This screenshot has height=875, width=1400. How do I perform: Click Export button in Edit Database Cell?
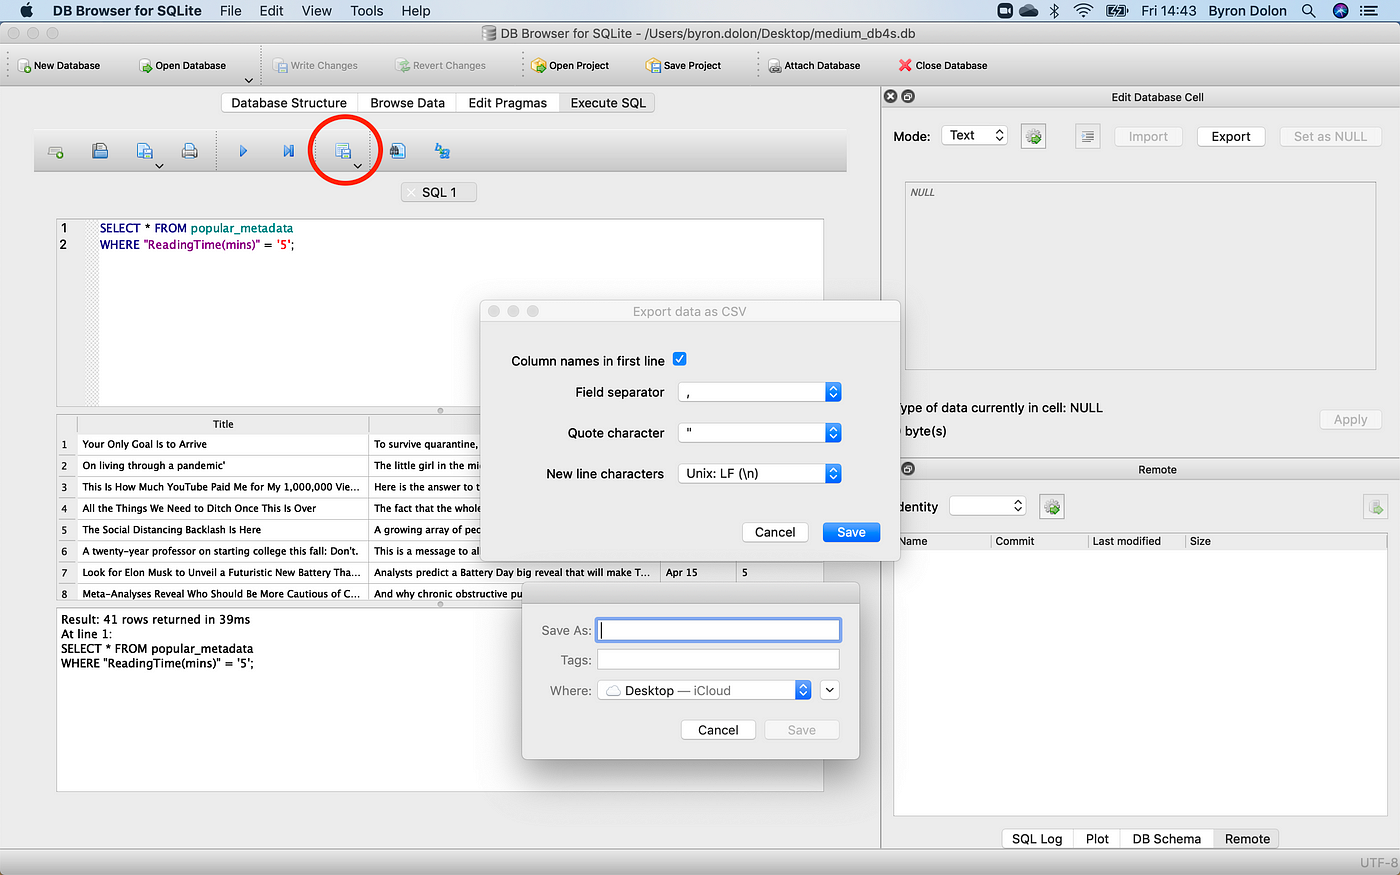point(1231,137)
